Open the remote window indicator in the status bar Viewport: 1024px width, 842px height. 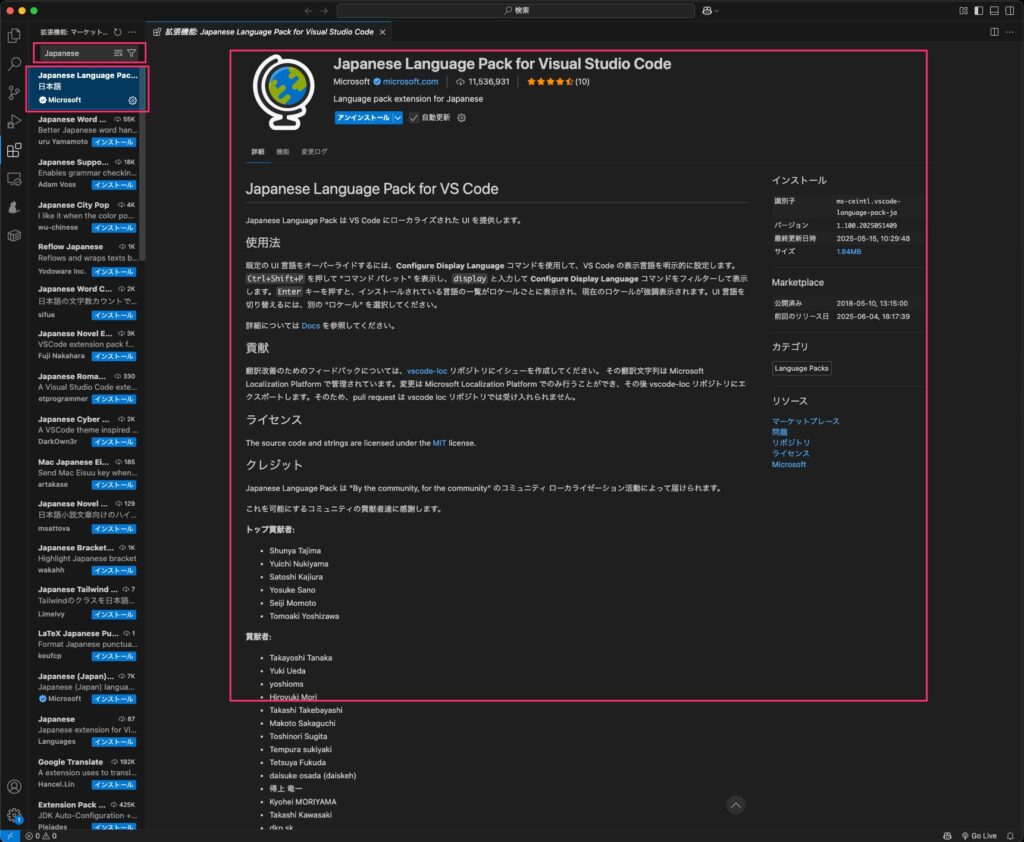pos(10,836)
